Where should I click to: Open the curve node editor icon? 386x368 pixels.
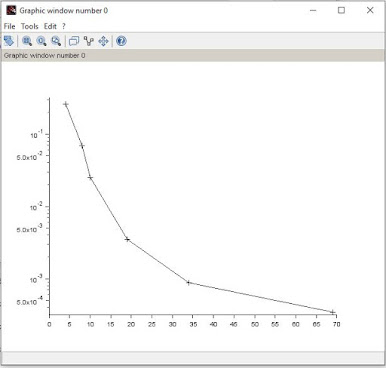pyautogui.click(x=89, y=41)
